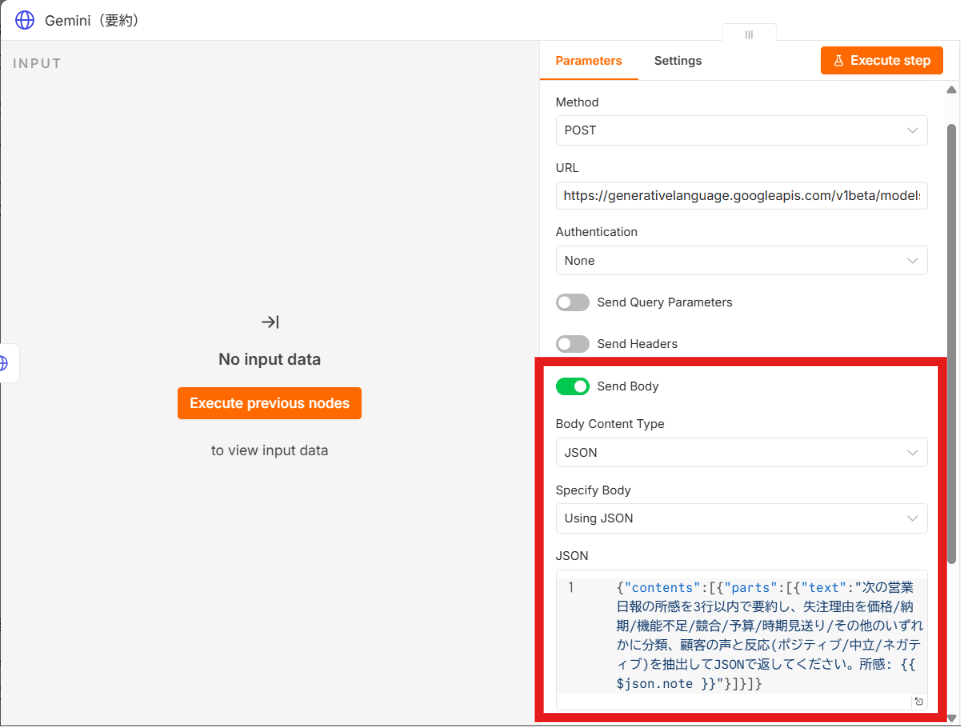Image resolution: width=961 pixels, height=727 pixels.
Task: Expand the Specify Body dropdown
Action: point(742,519)
